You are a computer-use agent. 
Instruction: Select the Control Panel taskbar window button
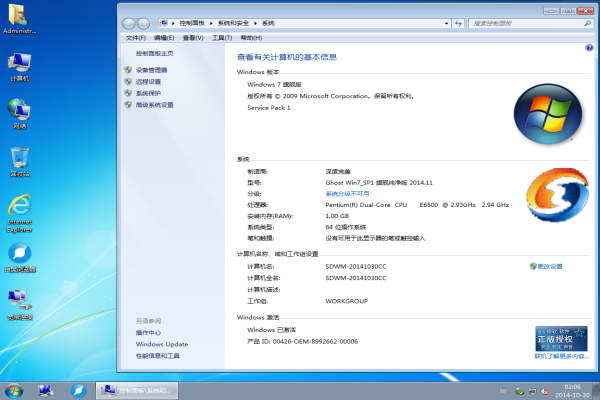click(137, 391)
